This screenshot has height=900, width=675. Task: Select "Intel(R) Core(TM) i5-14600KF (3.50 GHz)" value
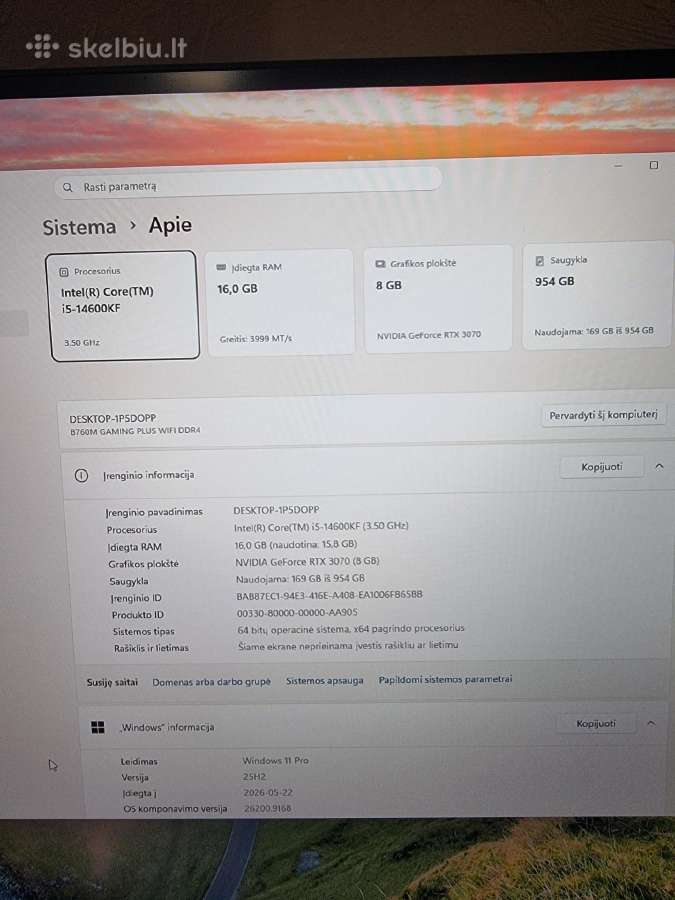click(x=321, y=526)
